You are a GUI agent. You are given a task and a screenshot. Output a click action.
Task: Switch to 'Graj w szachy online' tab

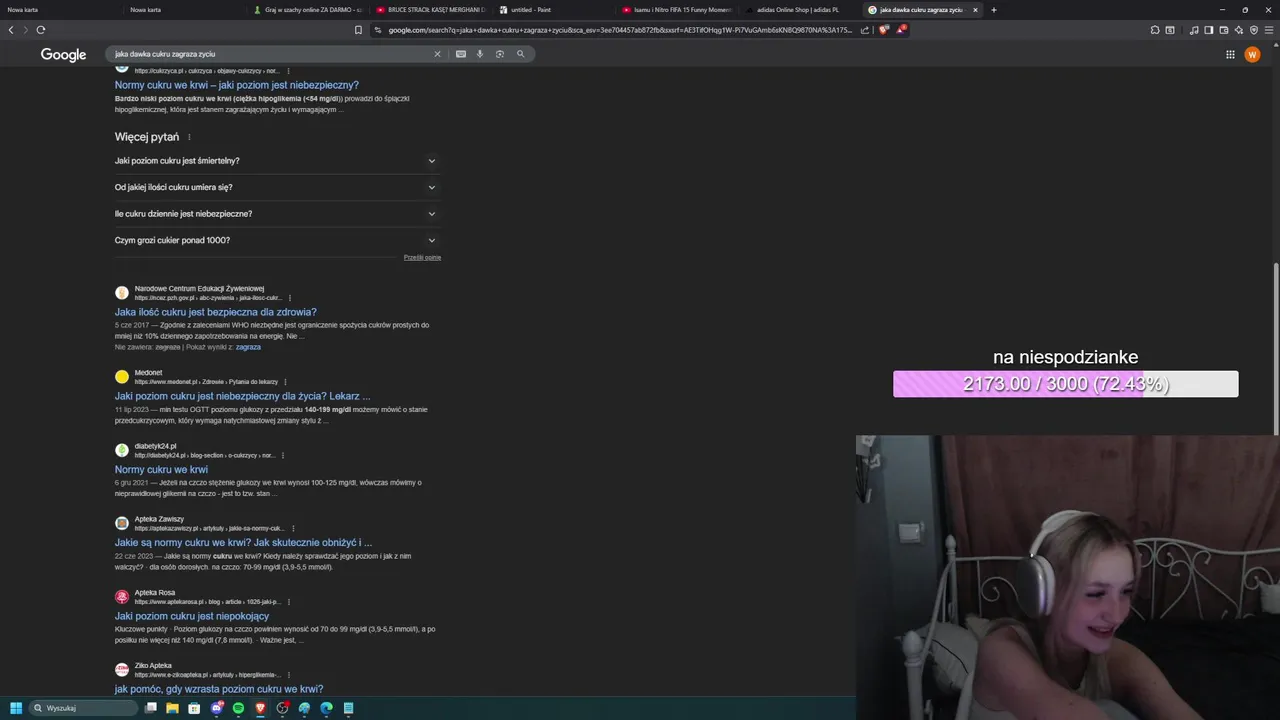(x=308, y=10)
